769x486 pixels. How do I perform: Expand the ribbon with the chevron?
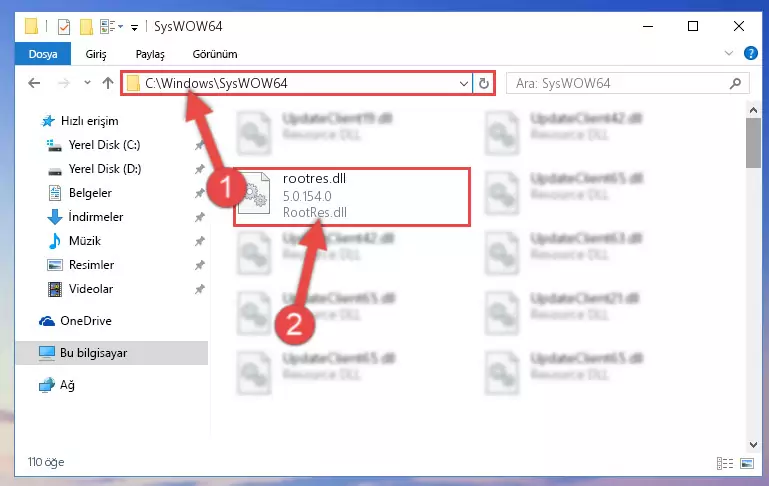[729, 53]
